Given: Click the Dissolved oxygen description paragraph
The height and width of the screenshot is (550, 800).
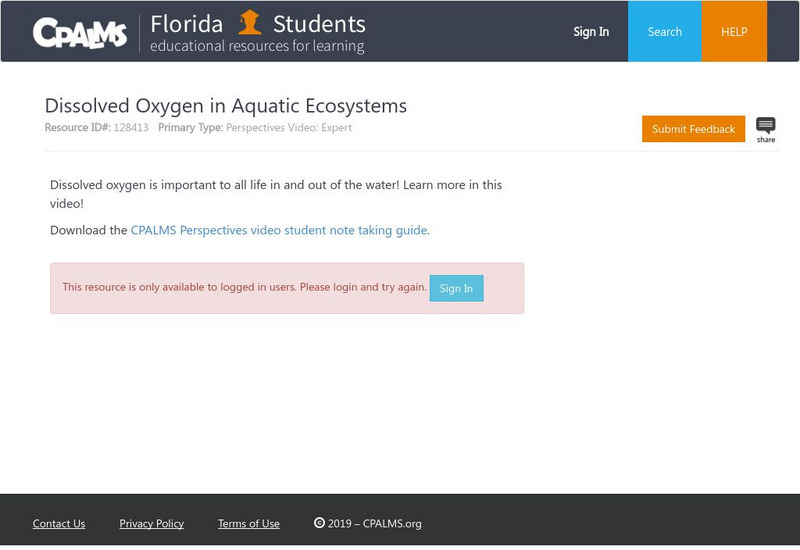Looking at the screenshot, I should pyautogui.click(x=276, y=194).
